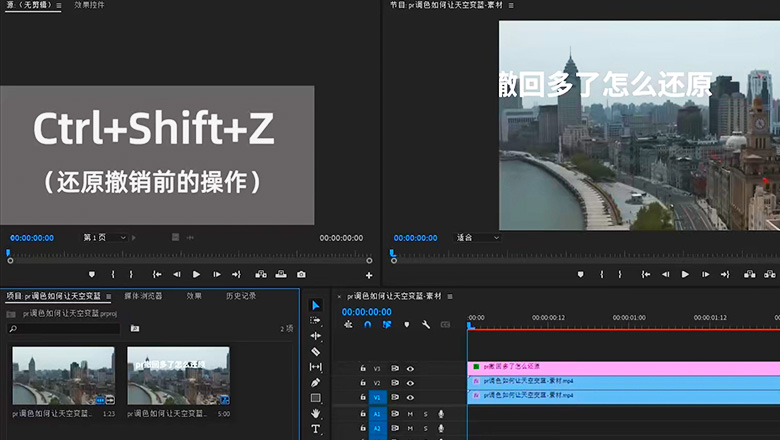
Task: Select the Pen tool
Action: tap(315, 382)
